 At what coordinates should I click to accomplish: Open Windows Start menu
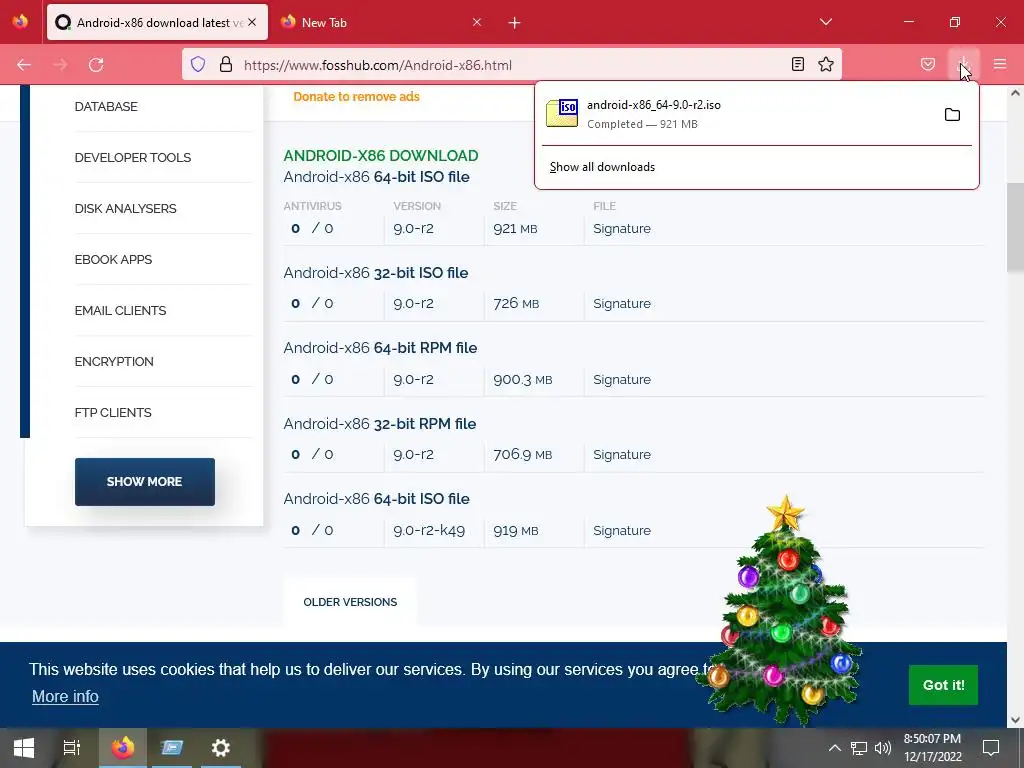(x=24, y=748)
